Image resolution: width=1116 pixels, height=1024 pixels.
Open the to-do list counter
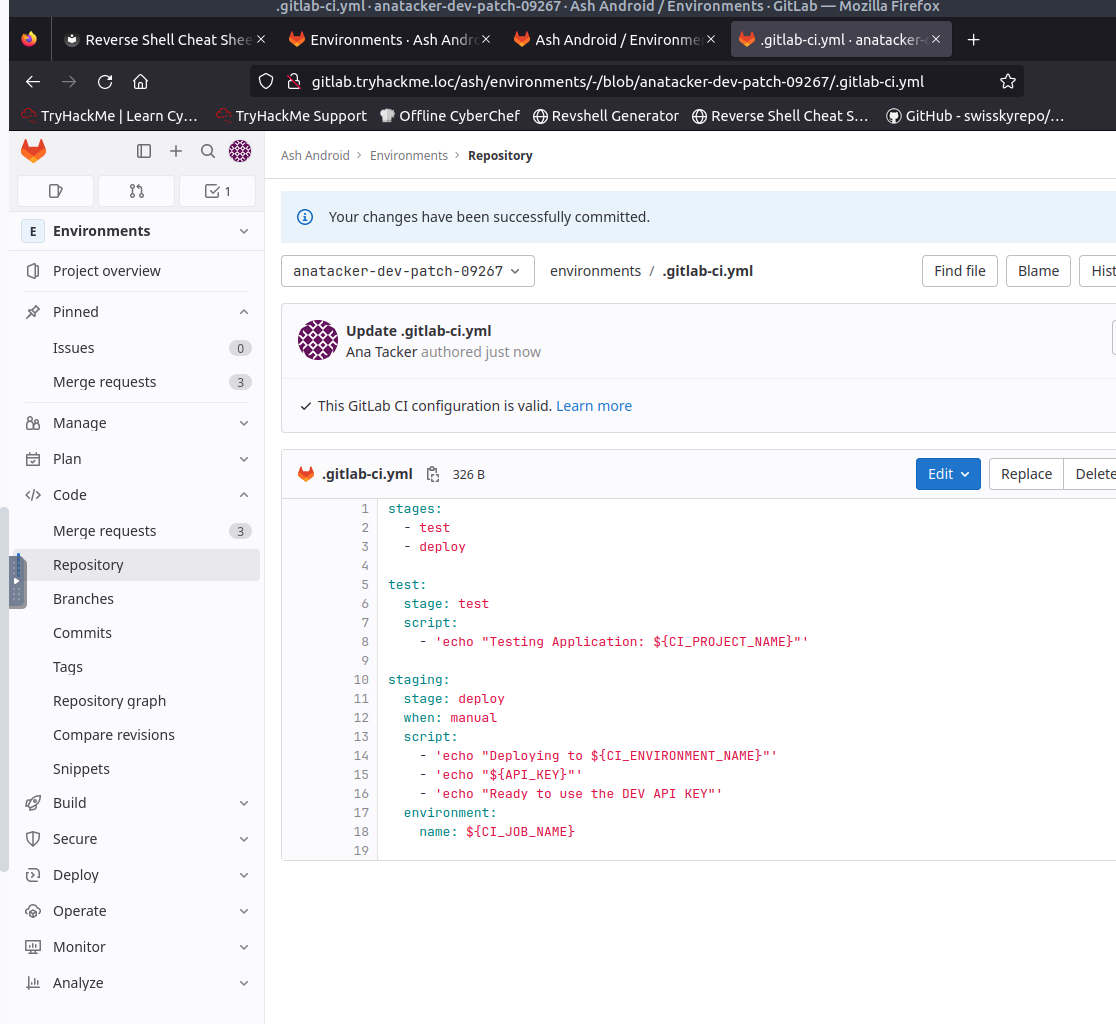(x=218, y=191)
